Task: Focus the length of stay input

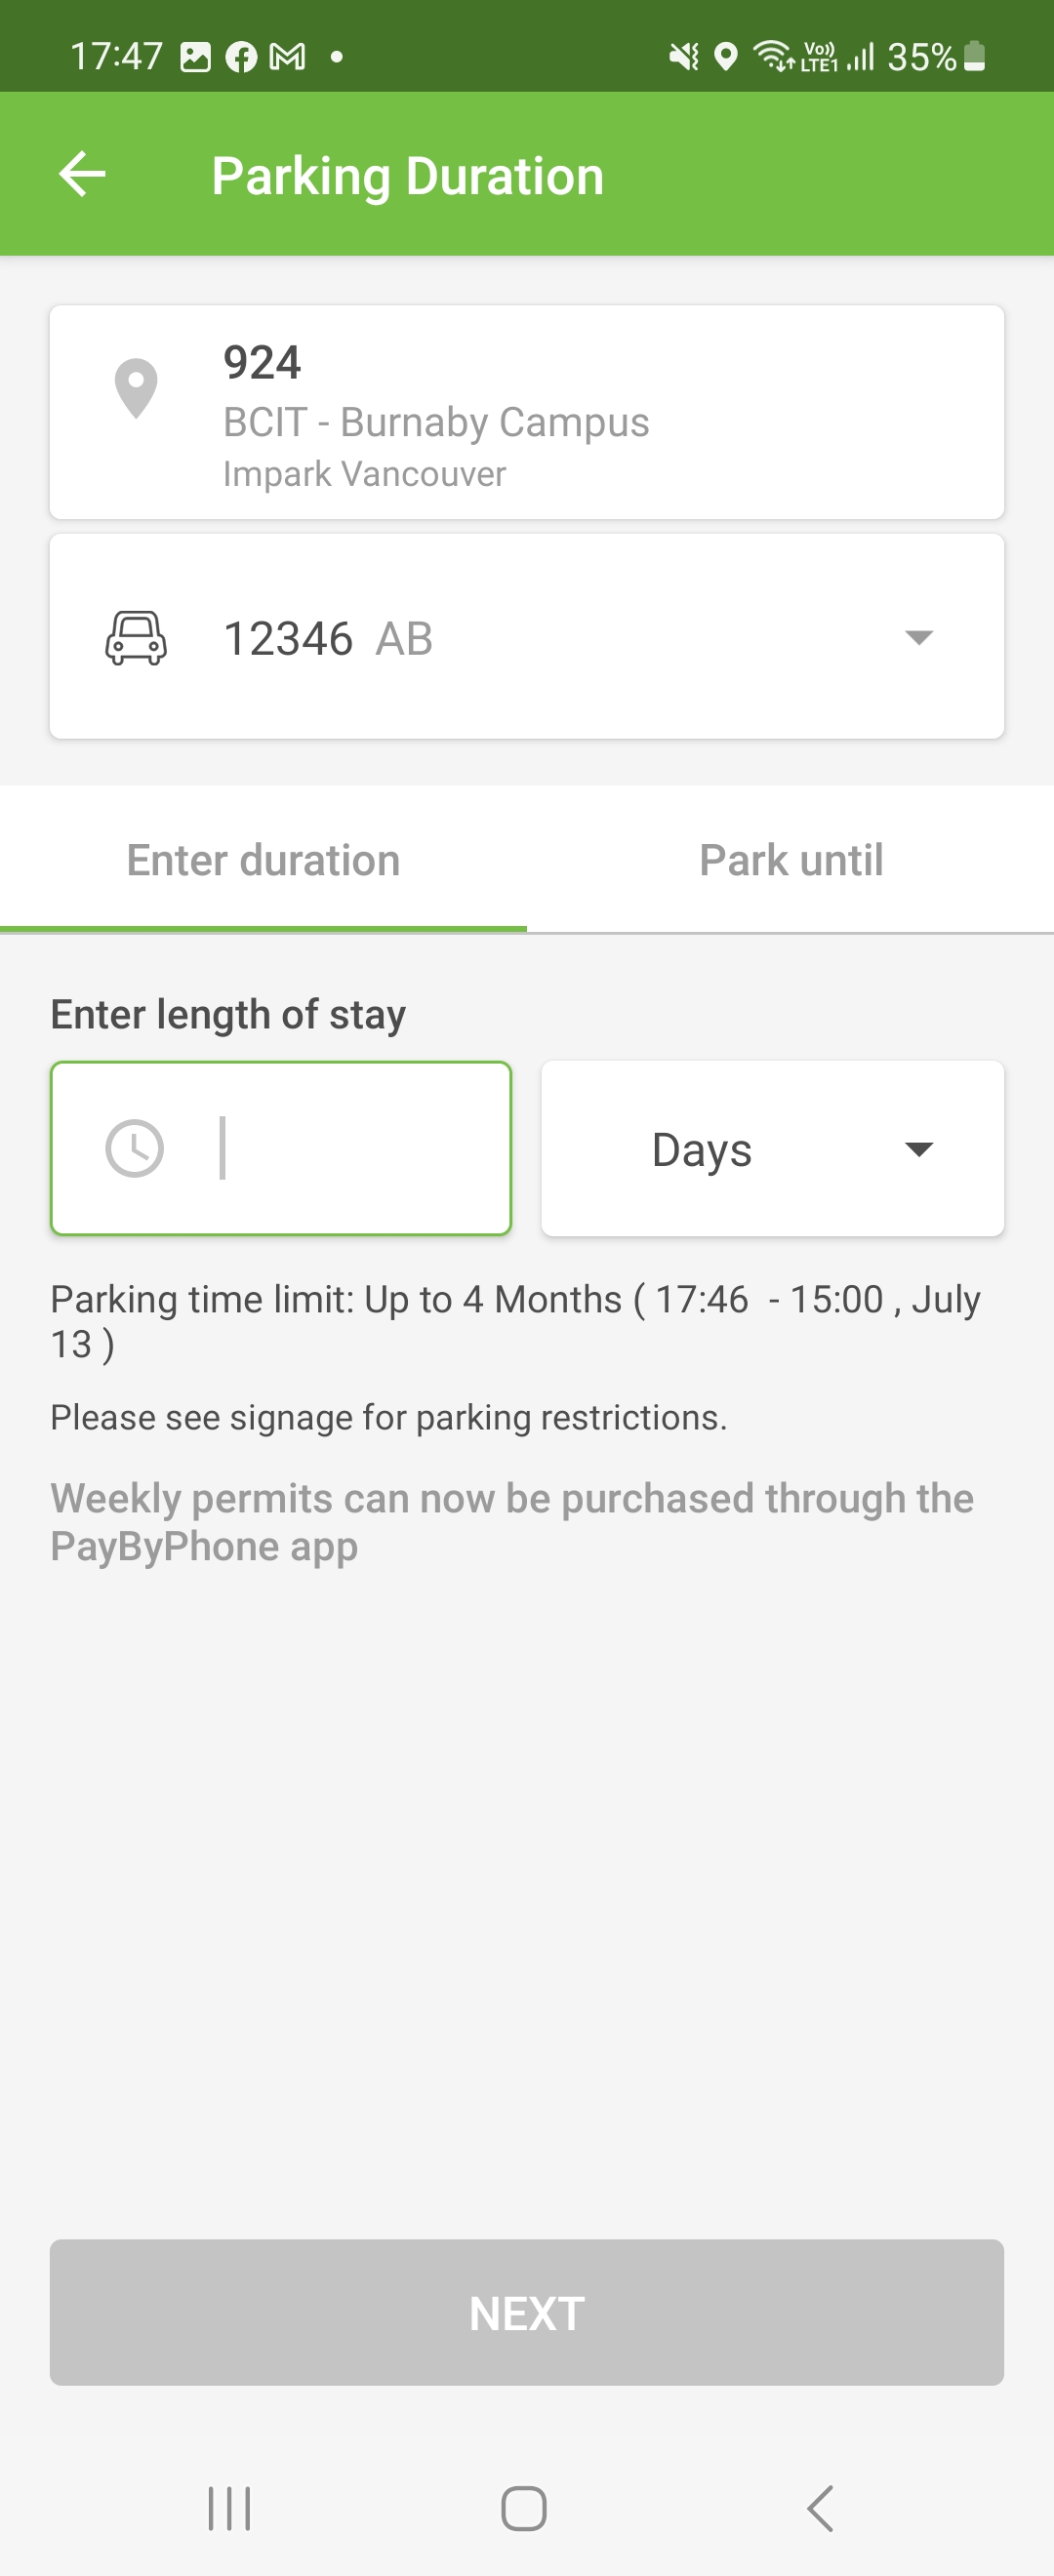Action: pyautogui.click(x=340, y=1148)
